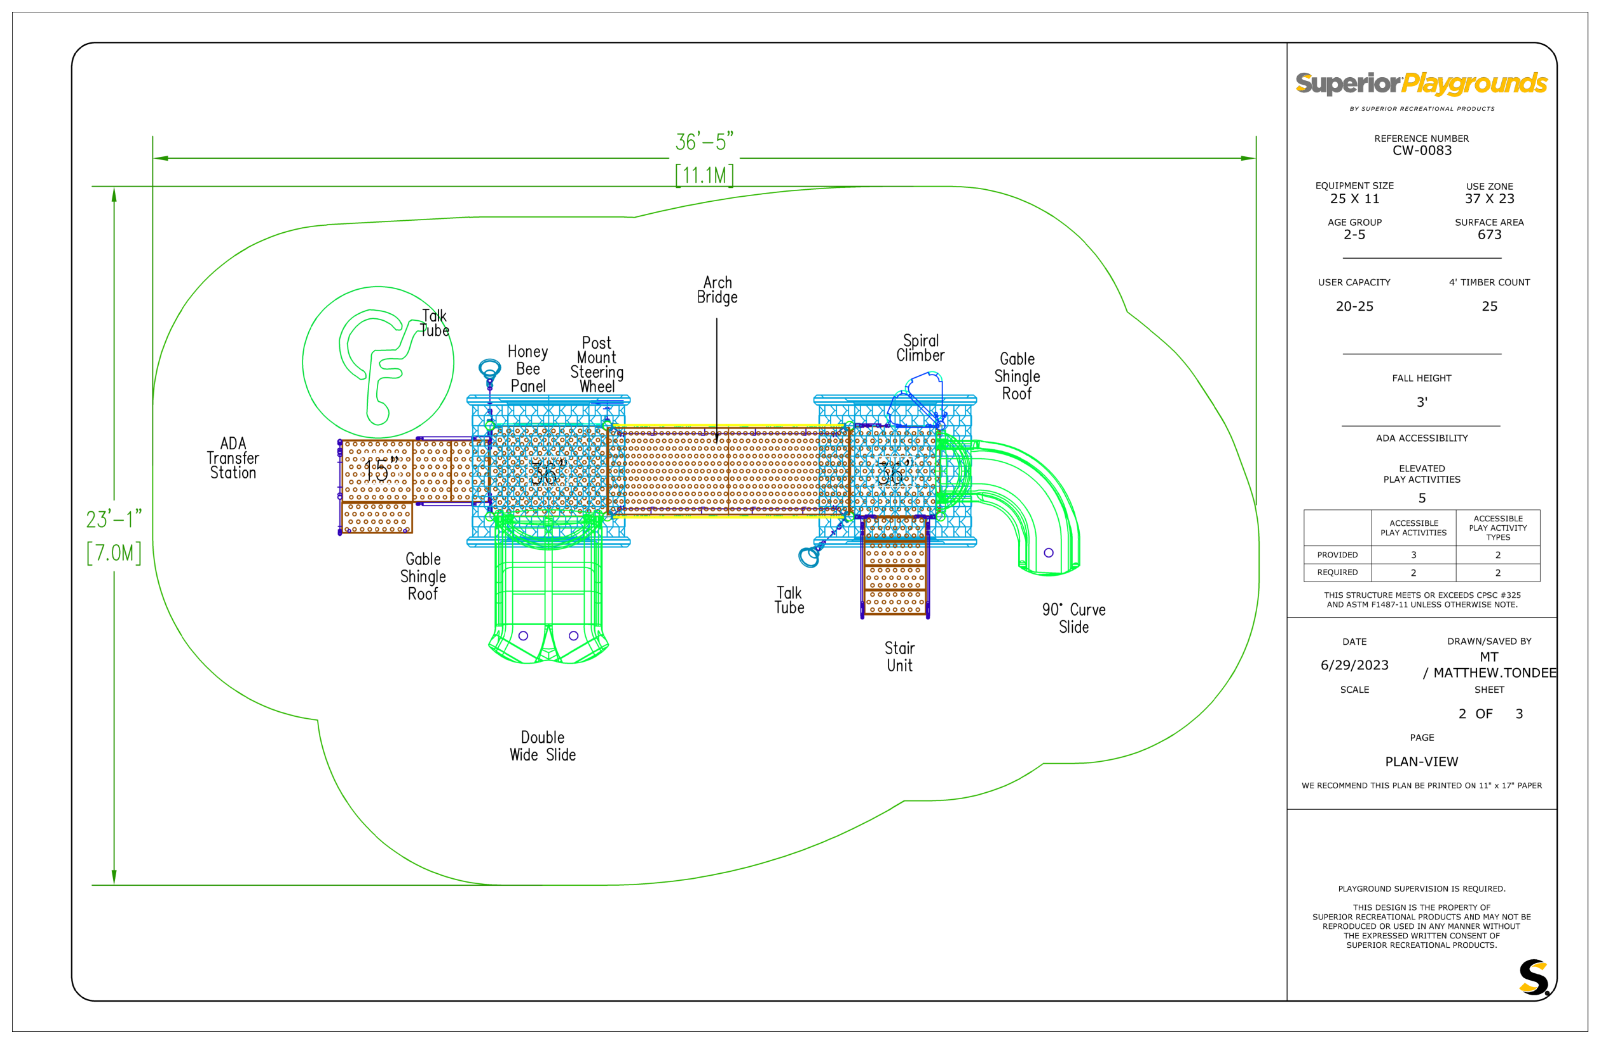This screenshot has height=1044, width=1613.
Task: Click the black and yellow S emblem
Action: click(1534, 977)
